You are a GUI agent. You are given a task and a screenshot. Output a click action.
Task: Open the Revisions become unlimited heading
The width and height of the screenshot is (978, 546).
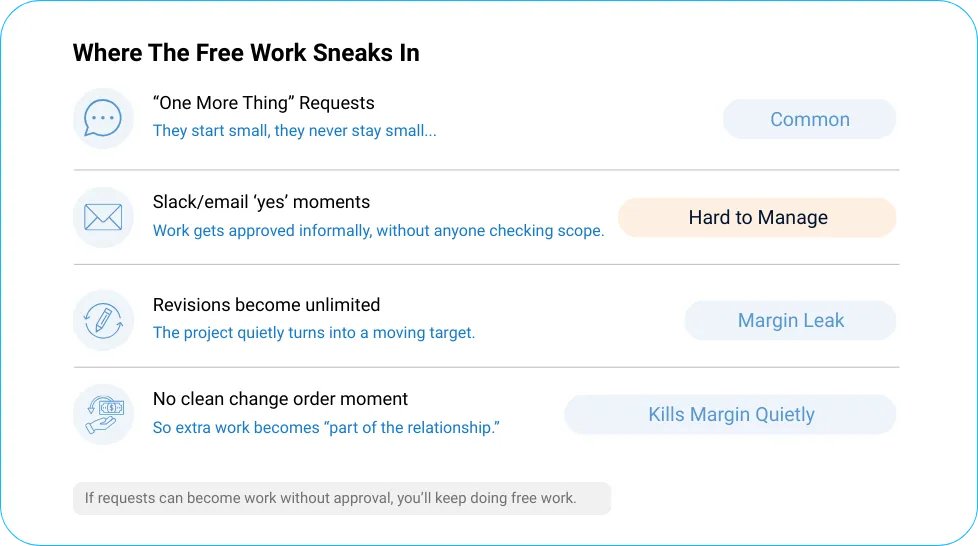[266, 305]
